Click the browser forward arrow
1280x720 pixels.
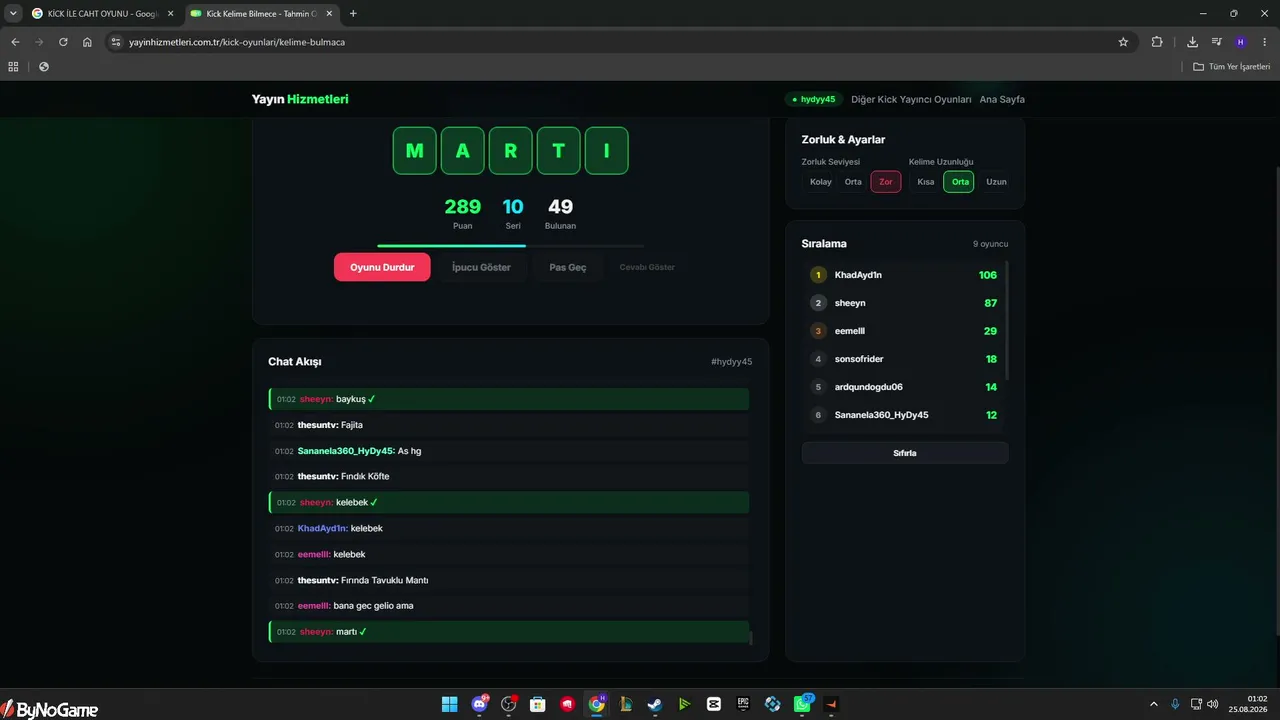coord(39,42)
